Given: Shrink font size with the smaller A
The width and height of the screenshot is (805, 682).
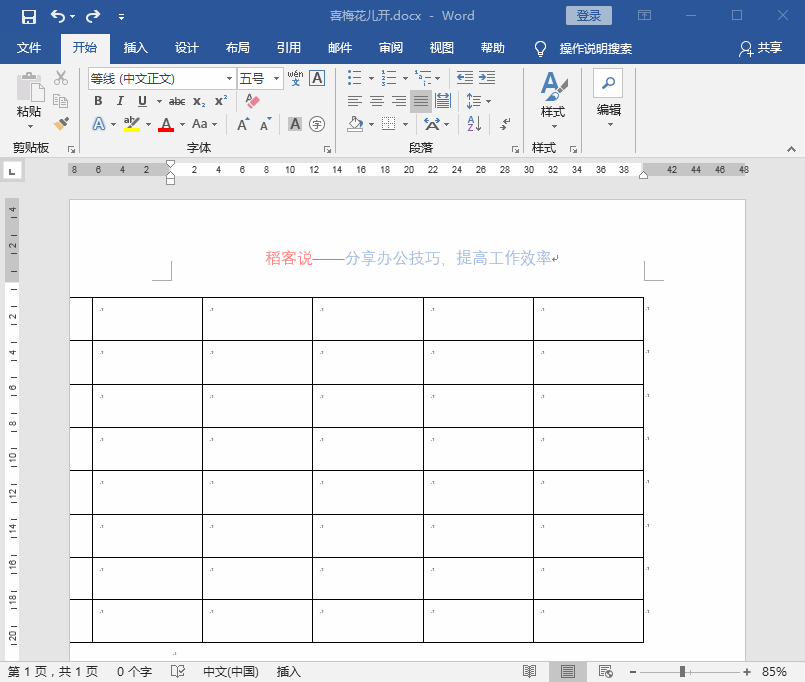Looking at the screenshot, I should coord(265,124).
